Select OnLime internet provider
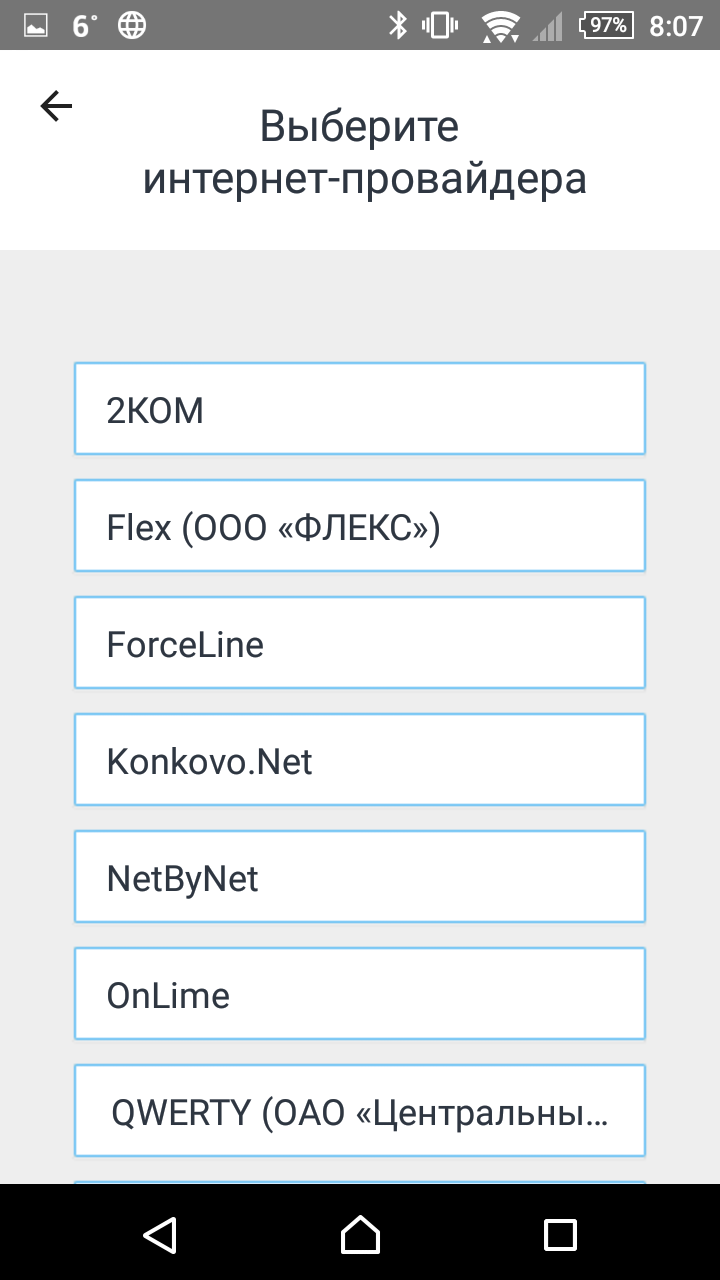Viewport: 720px width, 1280px height. [360, 994]
